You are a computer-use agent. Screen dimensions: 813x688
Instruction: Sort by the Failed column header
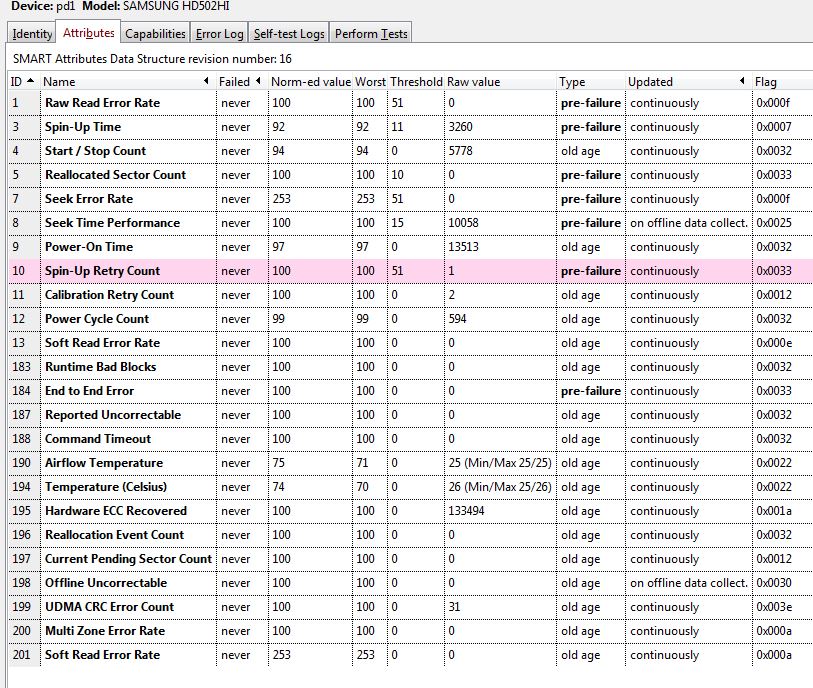pyautogui.click(x=235, y=81)
